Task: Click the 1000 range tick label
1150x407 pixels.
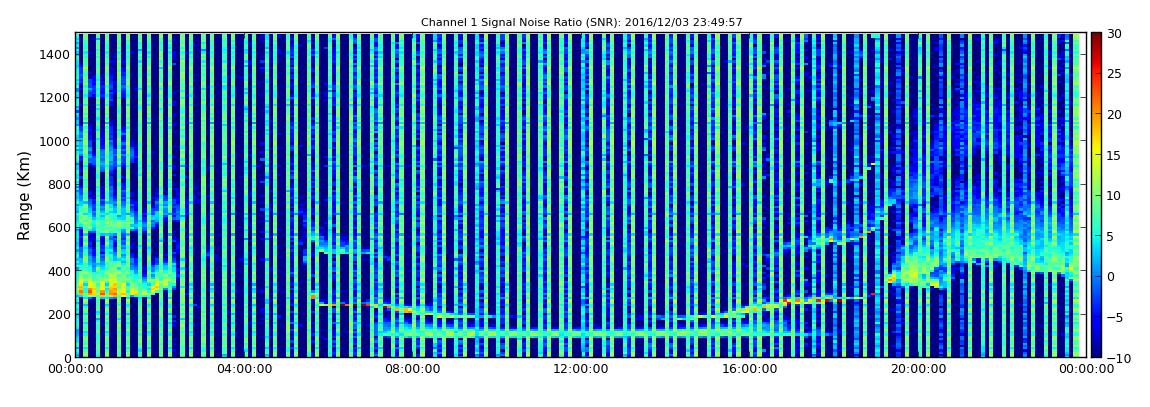Action: tap(56, 141)
